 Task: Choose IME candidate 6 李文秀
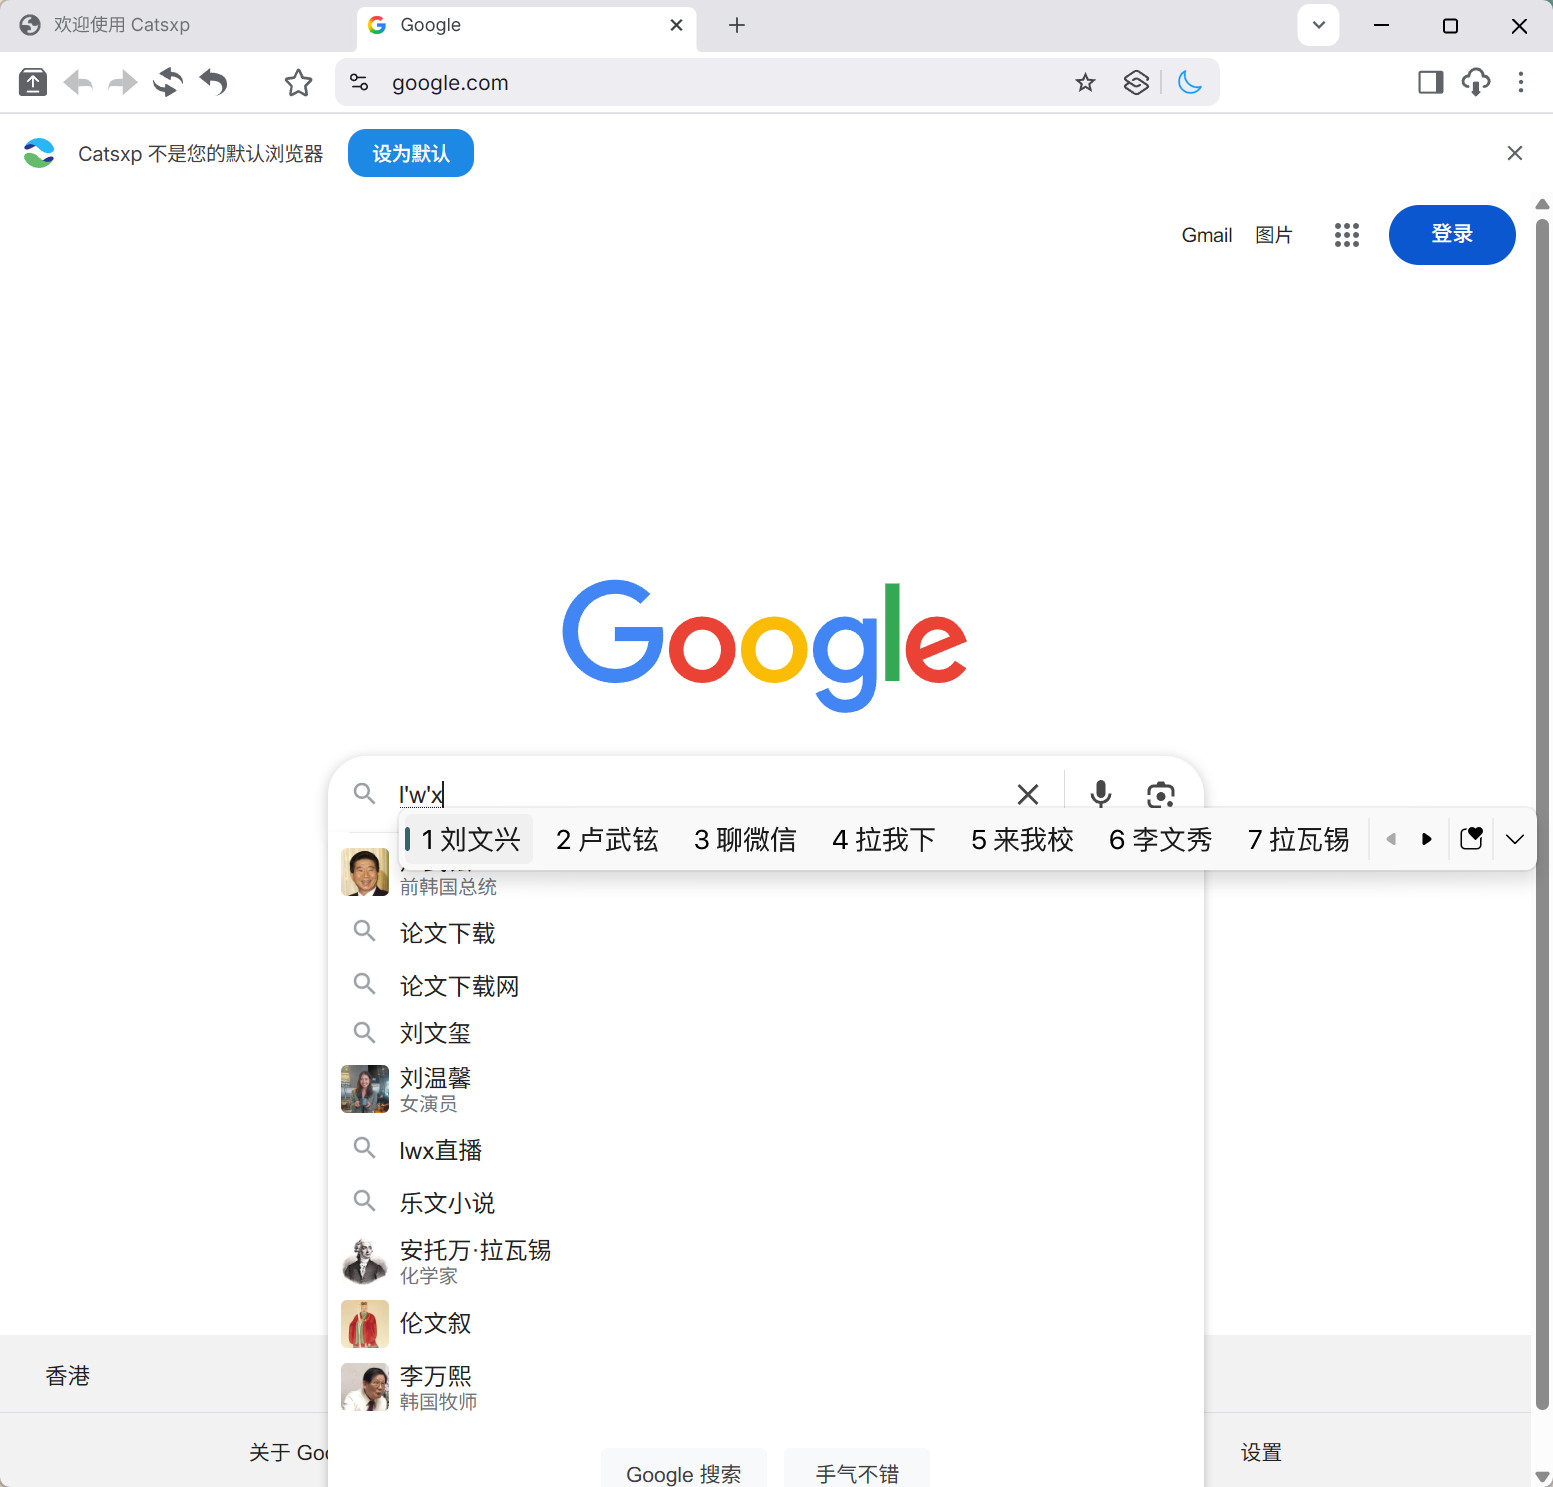tap(1160, 839)
